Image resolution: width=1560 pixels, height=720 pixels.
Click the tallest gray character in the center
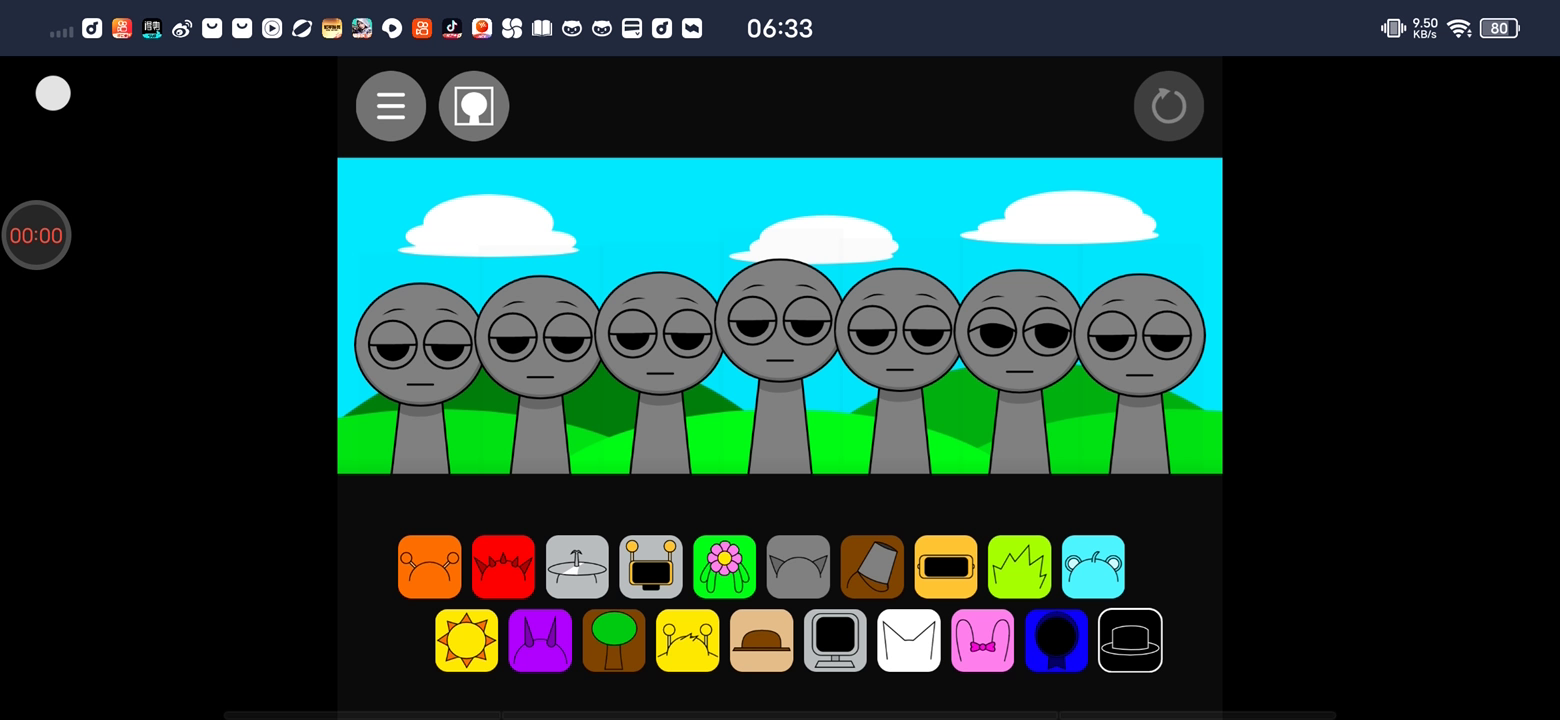pyautogui.click(x=780, y=330)
